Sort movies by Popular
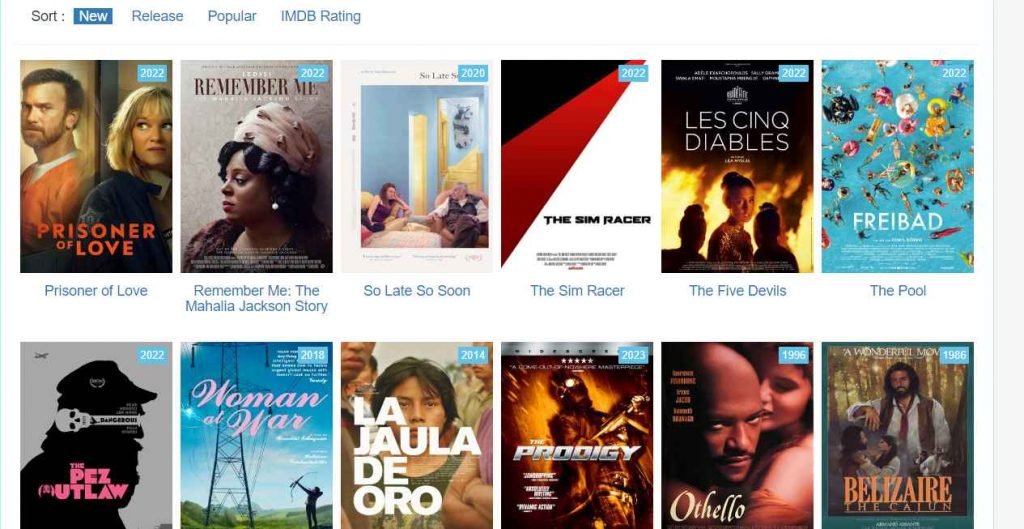This screenshot has width=1024, height=529. pos(232,16)
